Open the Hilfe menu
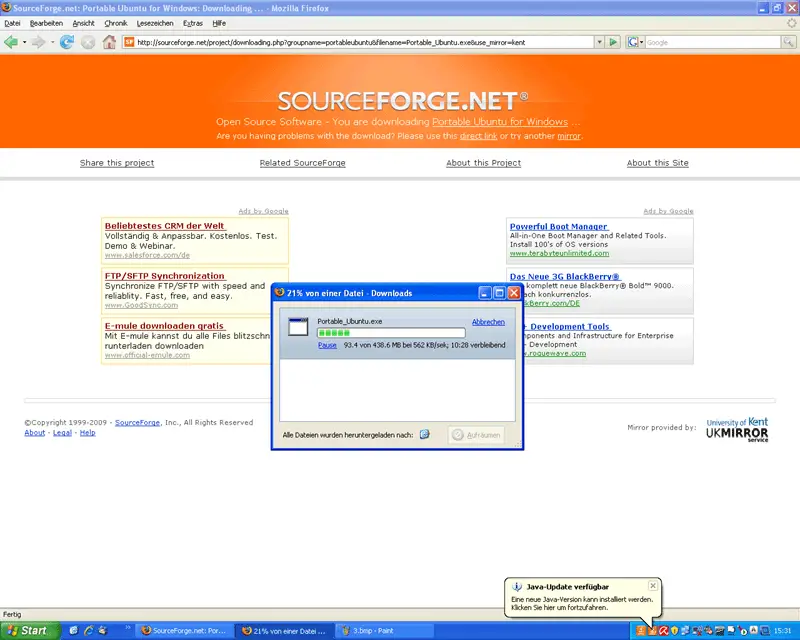 click(219, 23)
